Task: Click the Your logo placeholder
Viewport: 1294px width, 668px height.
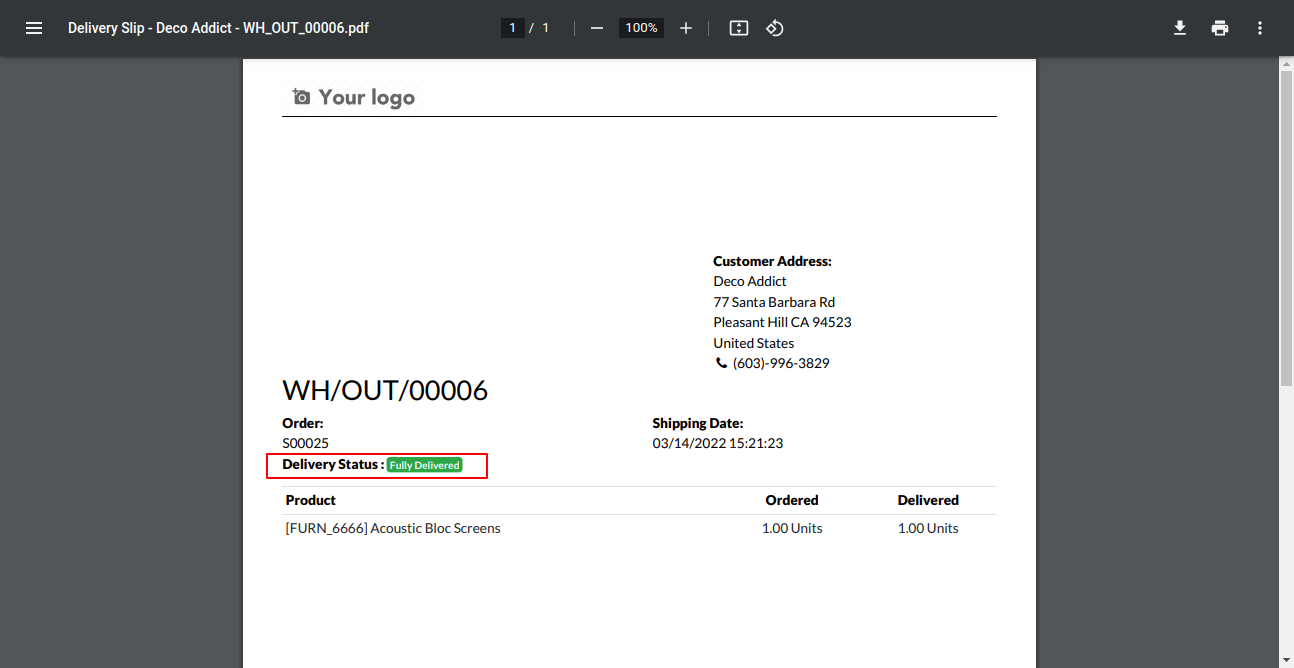Action: [354, 97]
